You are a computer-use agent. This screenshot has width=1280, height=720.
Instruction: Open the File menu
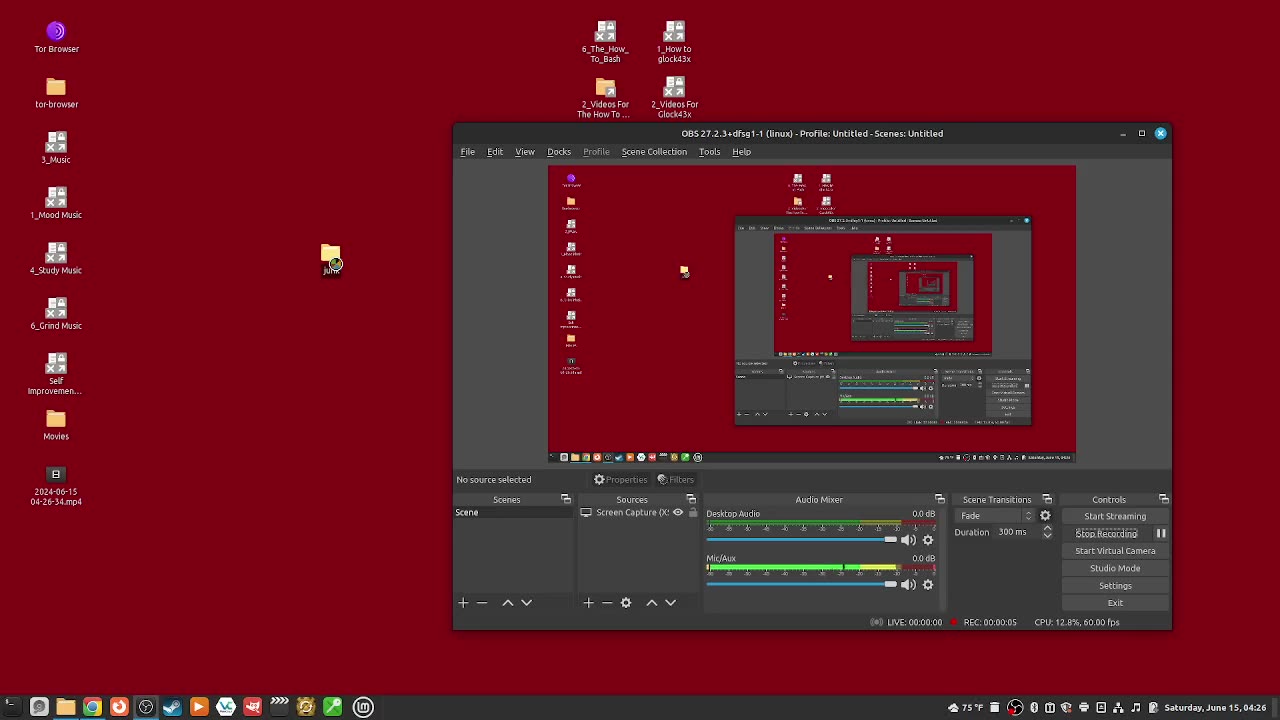[x=467, y=152]
